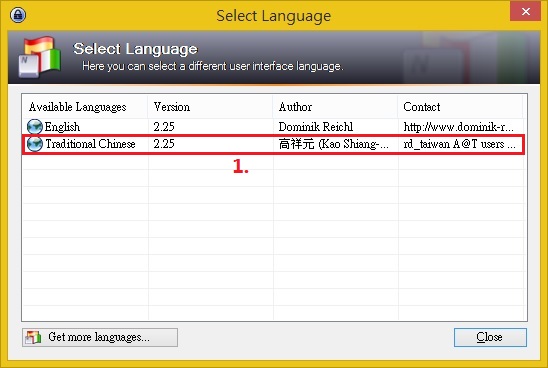
Task: Select the English language row
Action: [273, 127]
